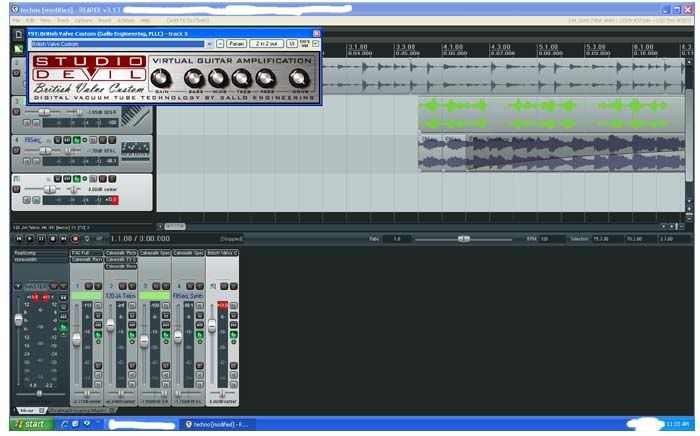Viewport: 700px width, 436px height.
Task: Click track 5 volume fader in track panel
Action: [x=50, y=190]
